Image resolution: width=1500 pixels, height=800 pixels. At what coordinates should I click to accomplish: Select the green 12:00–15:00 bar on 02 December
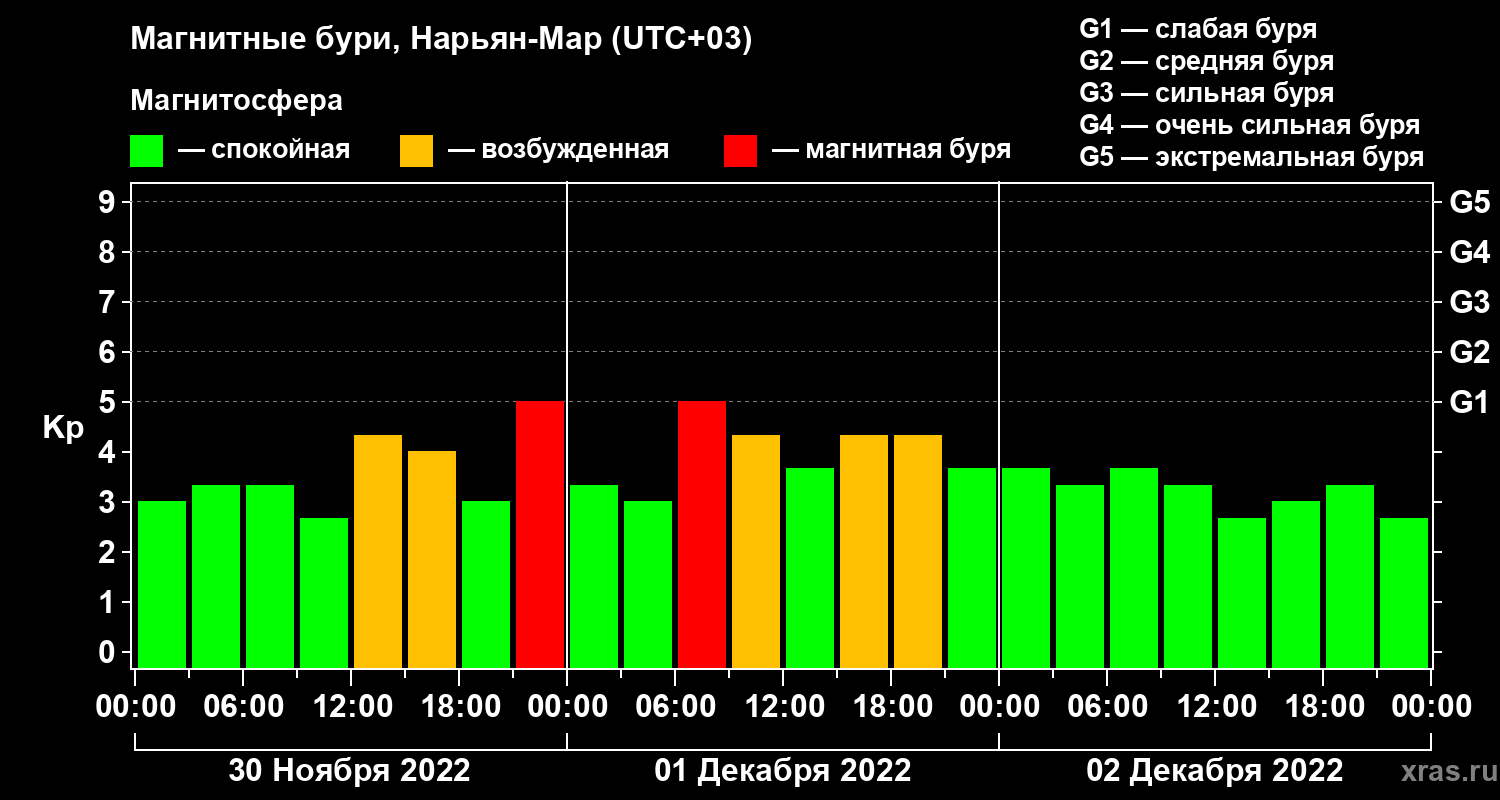tap(1242, 593)
